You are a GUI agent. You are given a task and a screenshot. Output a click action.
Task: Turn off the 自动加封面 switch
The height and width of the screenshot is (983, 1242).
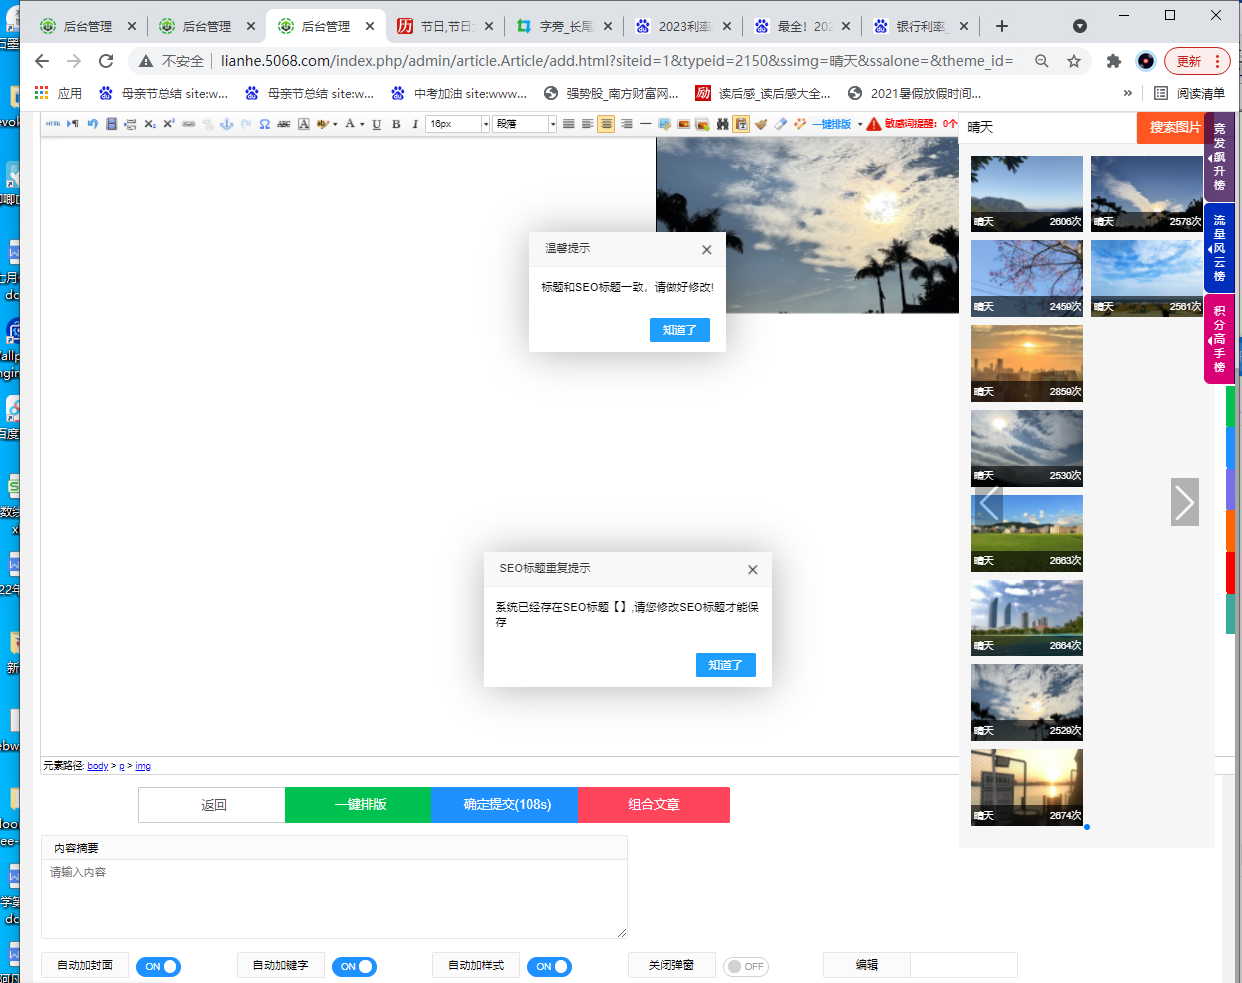click(x=158, y=967)
